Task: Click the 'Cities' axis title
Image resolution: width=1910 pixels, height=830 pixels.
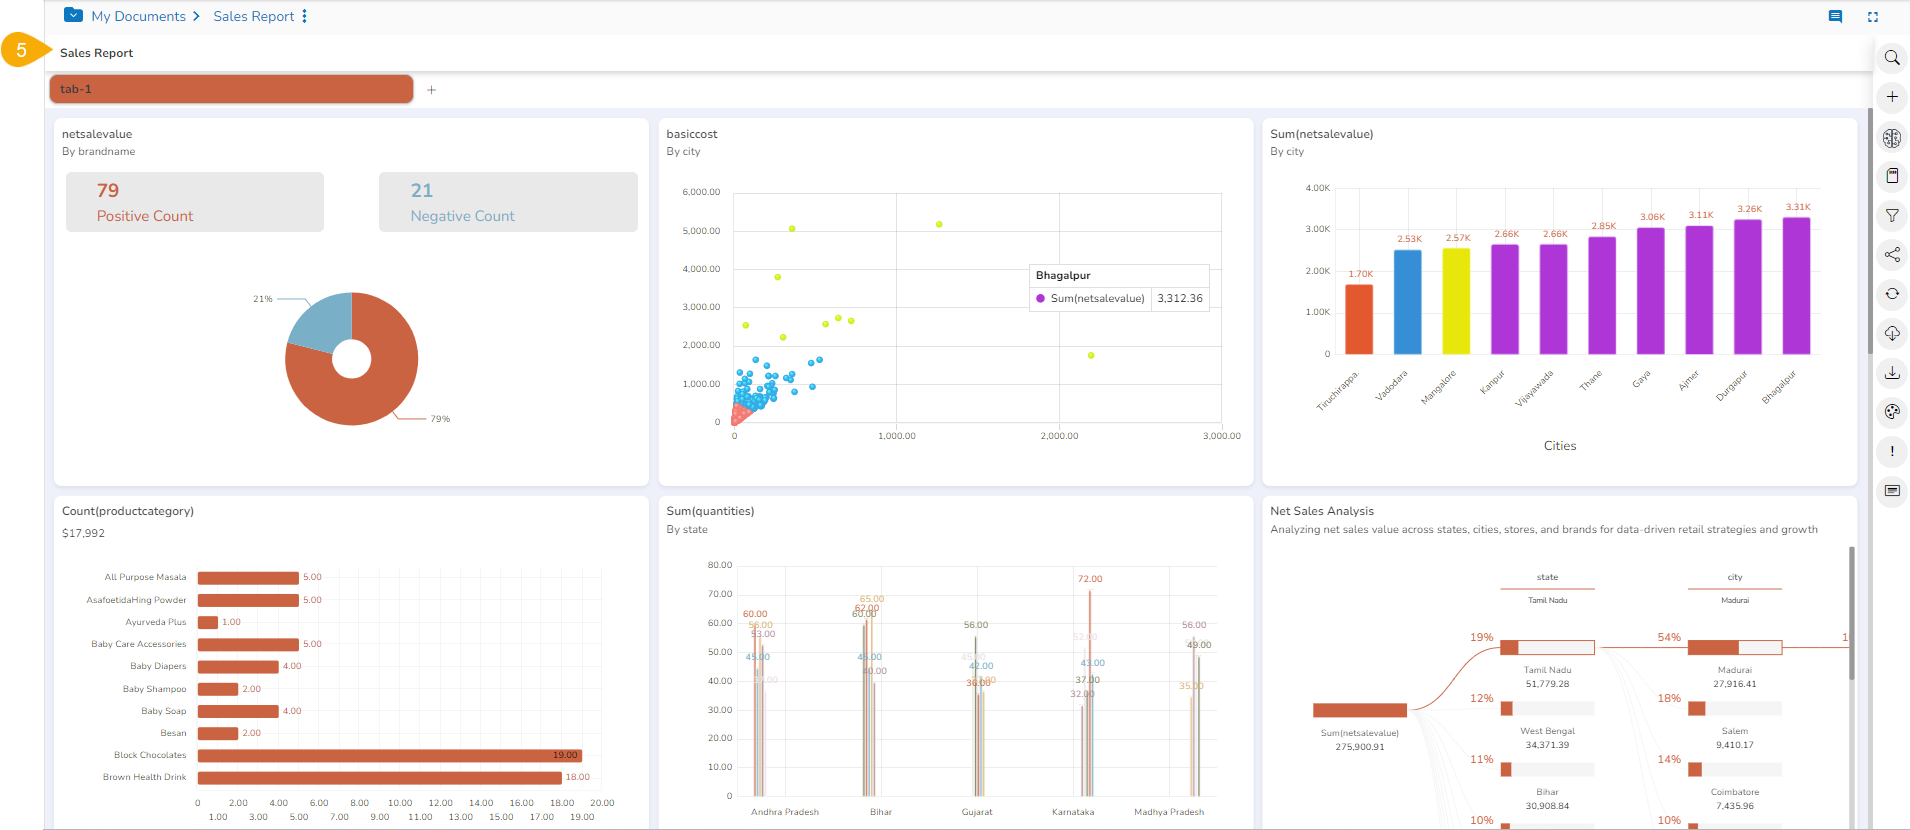Action: (x=1559, y=446)
